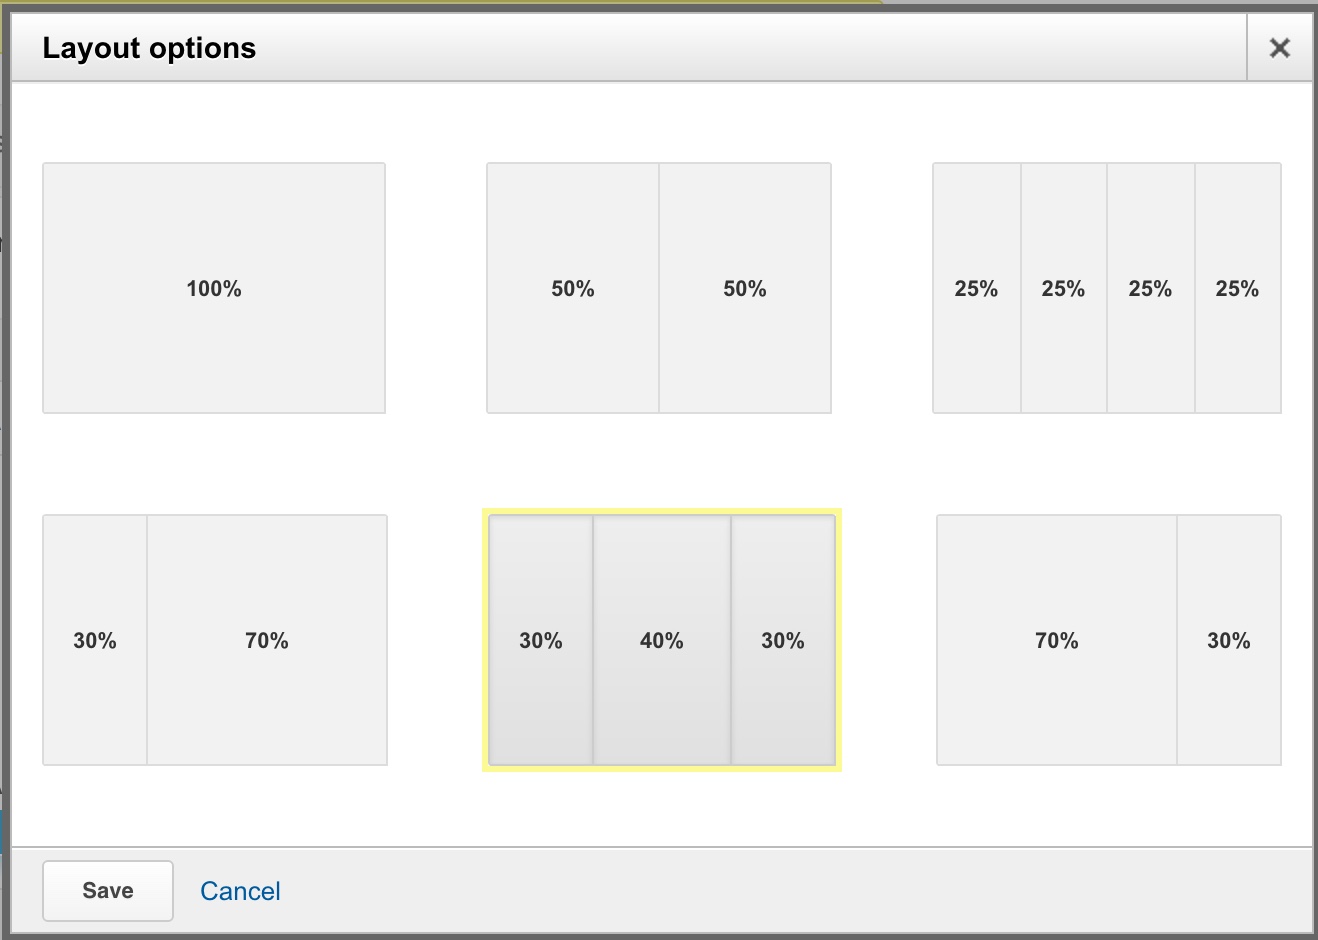This screenshot has height=940, width=1318.
Task: Click the right 50% column of two-column layout
Action: click(x=745, y=288)
